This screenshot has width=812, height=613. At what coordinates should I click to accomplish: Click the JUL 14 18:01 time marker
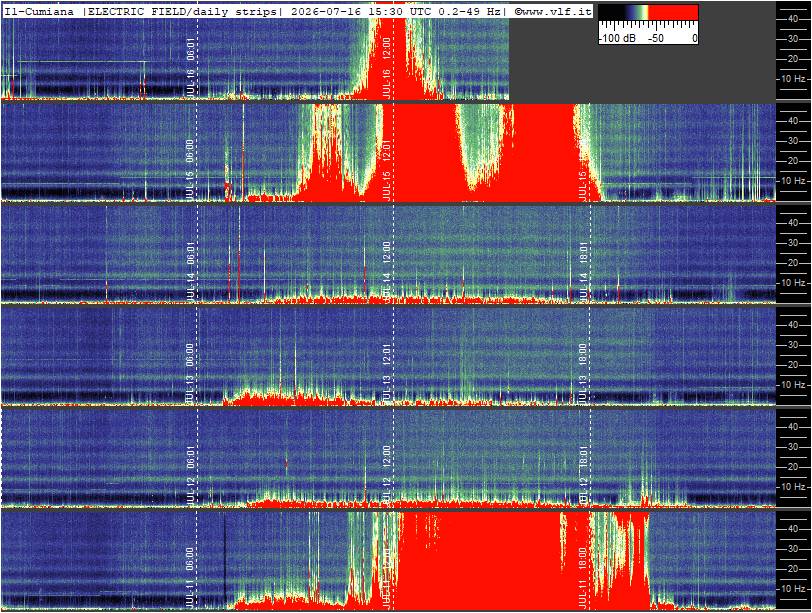583,271
